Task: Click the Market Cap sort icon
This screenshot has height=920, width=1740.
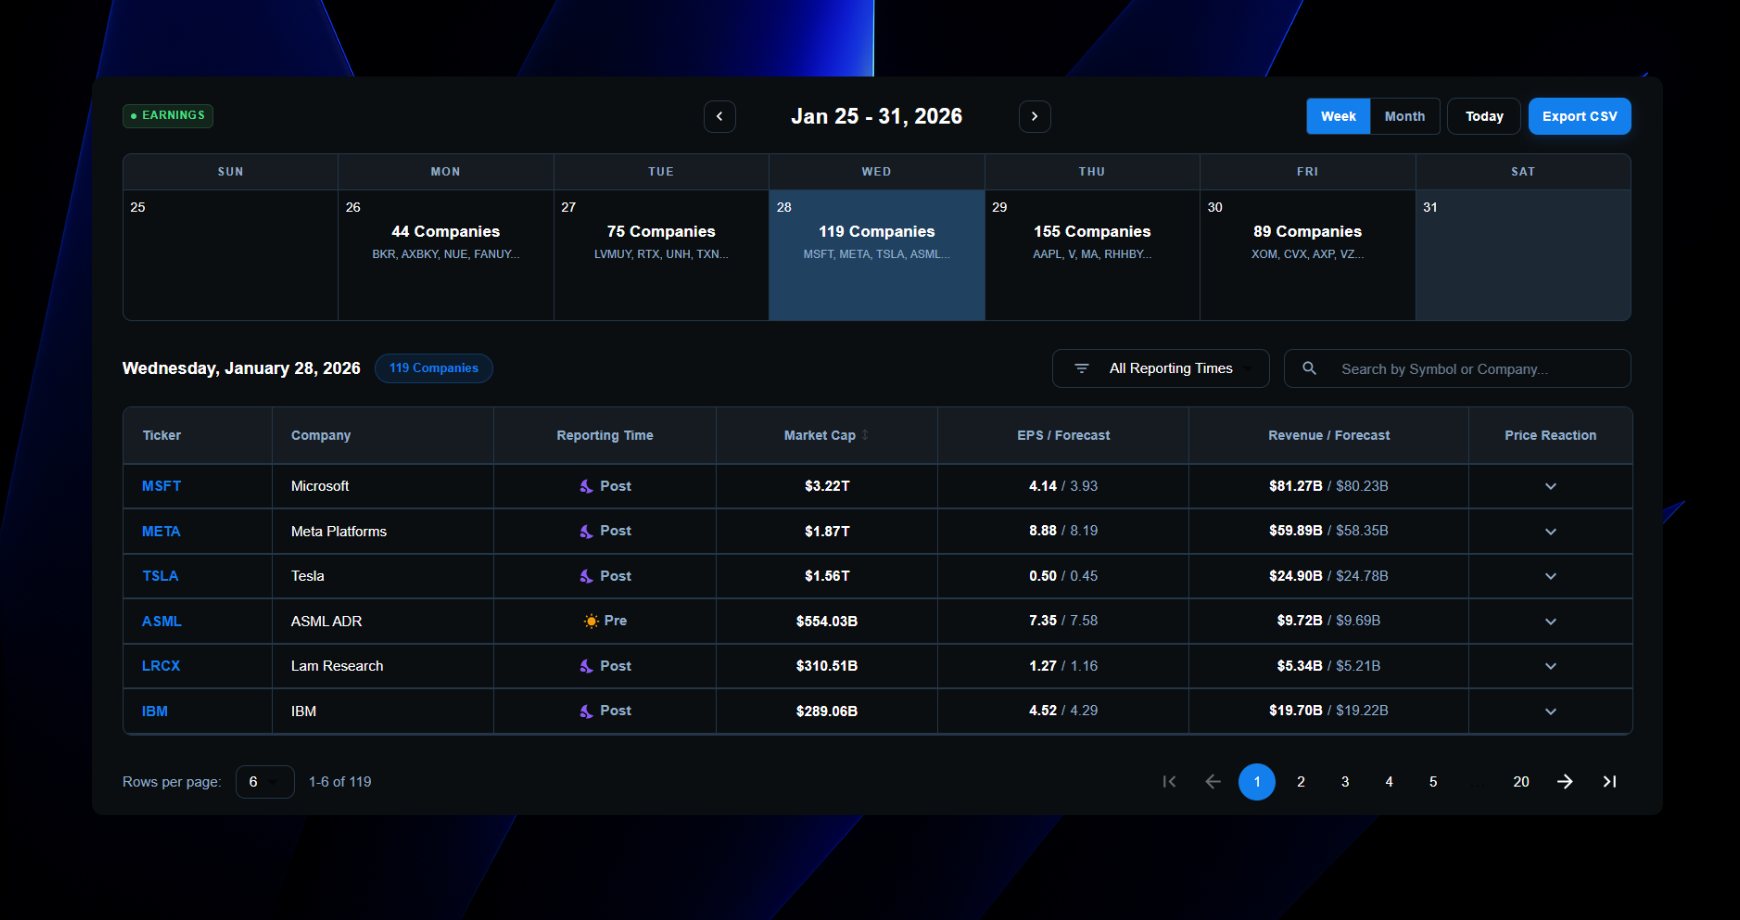Action: (865, 435)
